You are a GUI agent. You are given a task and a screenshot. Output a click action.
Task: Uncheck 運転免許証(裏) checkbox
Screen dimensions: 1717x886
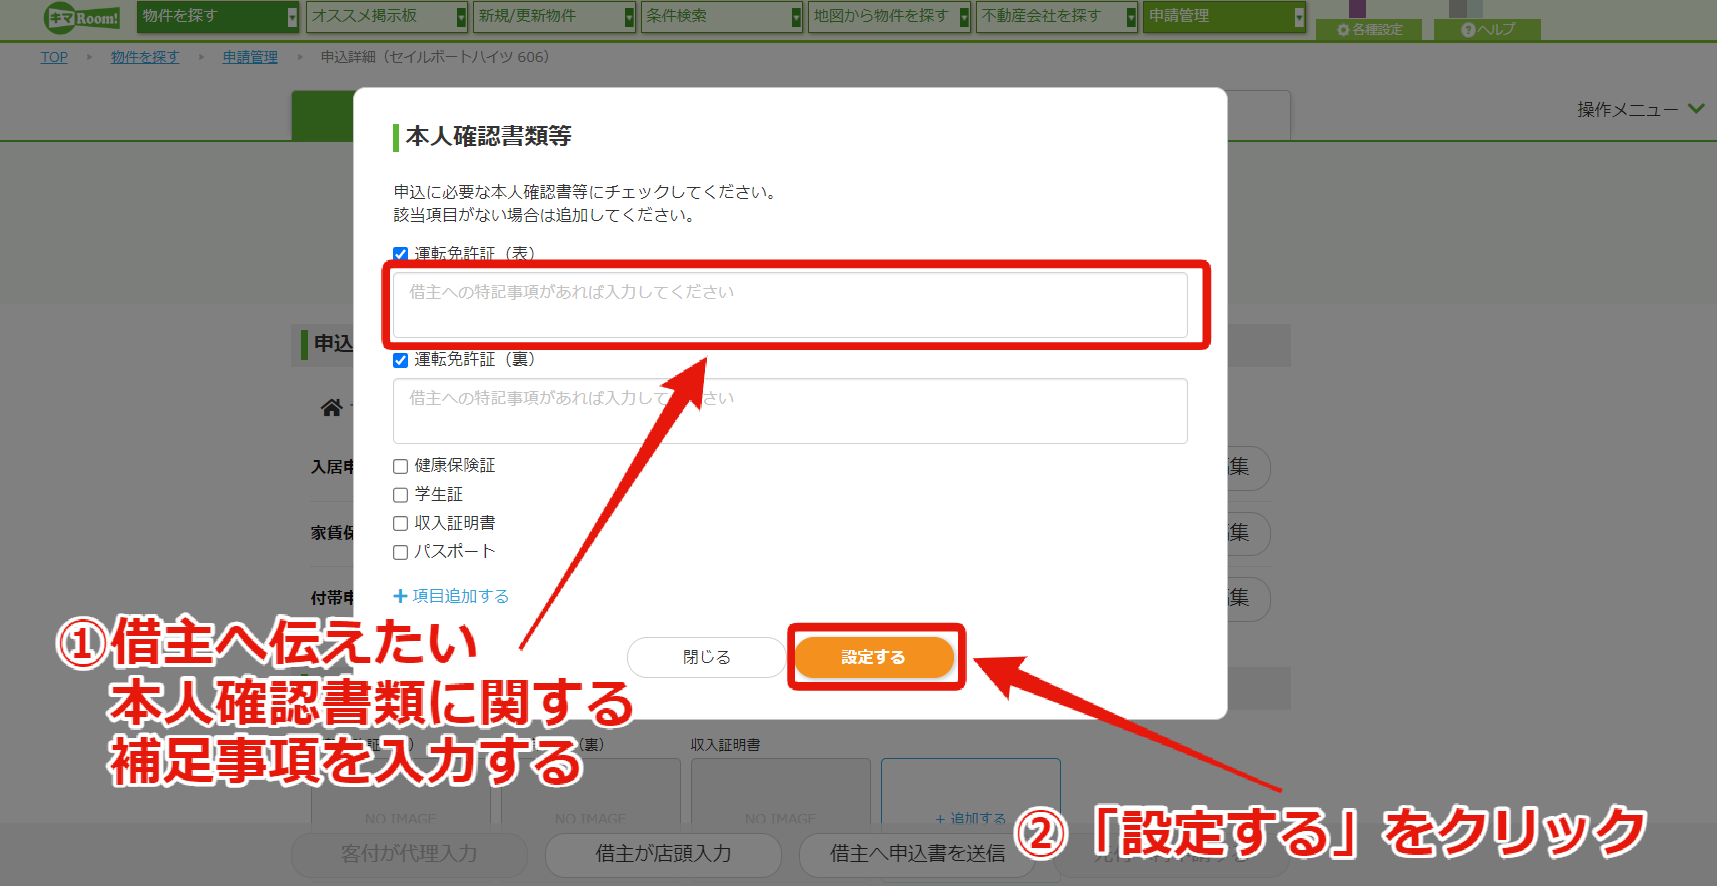click(x=400, y=360)
